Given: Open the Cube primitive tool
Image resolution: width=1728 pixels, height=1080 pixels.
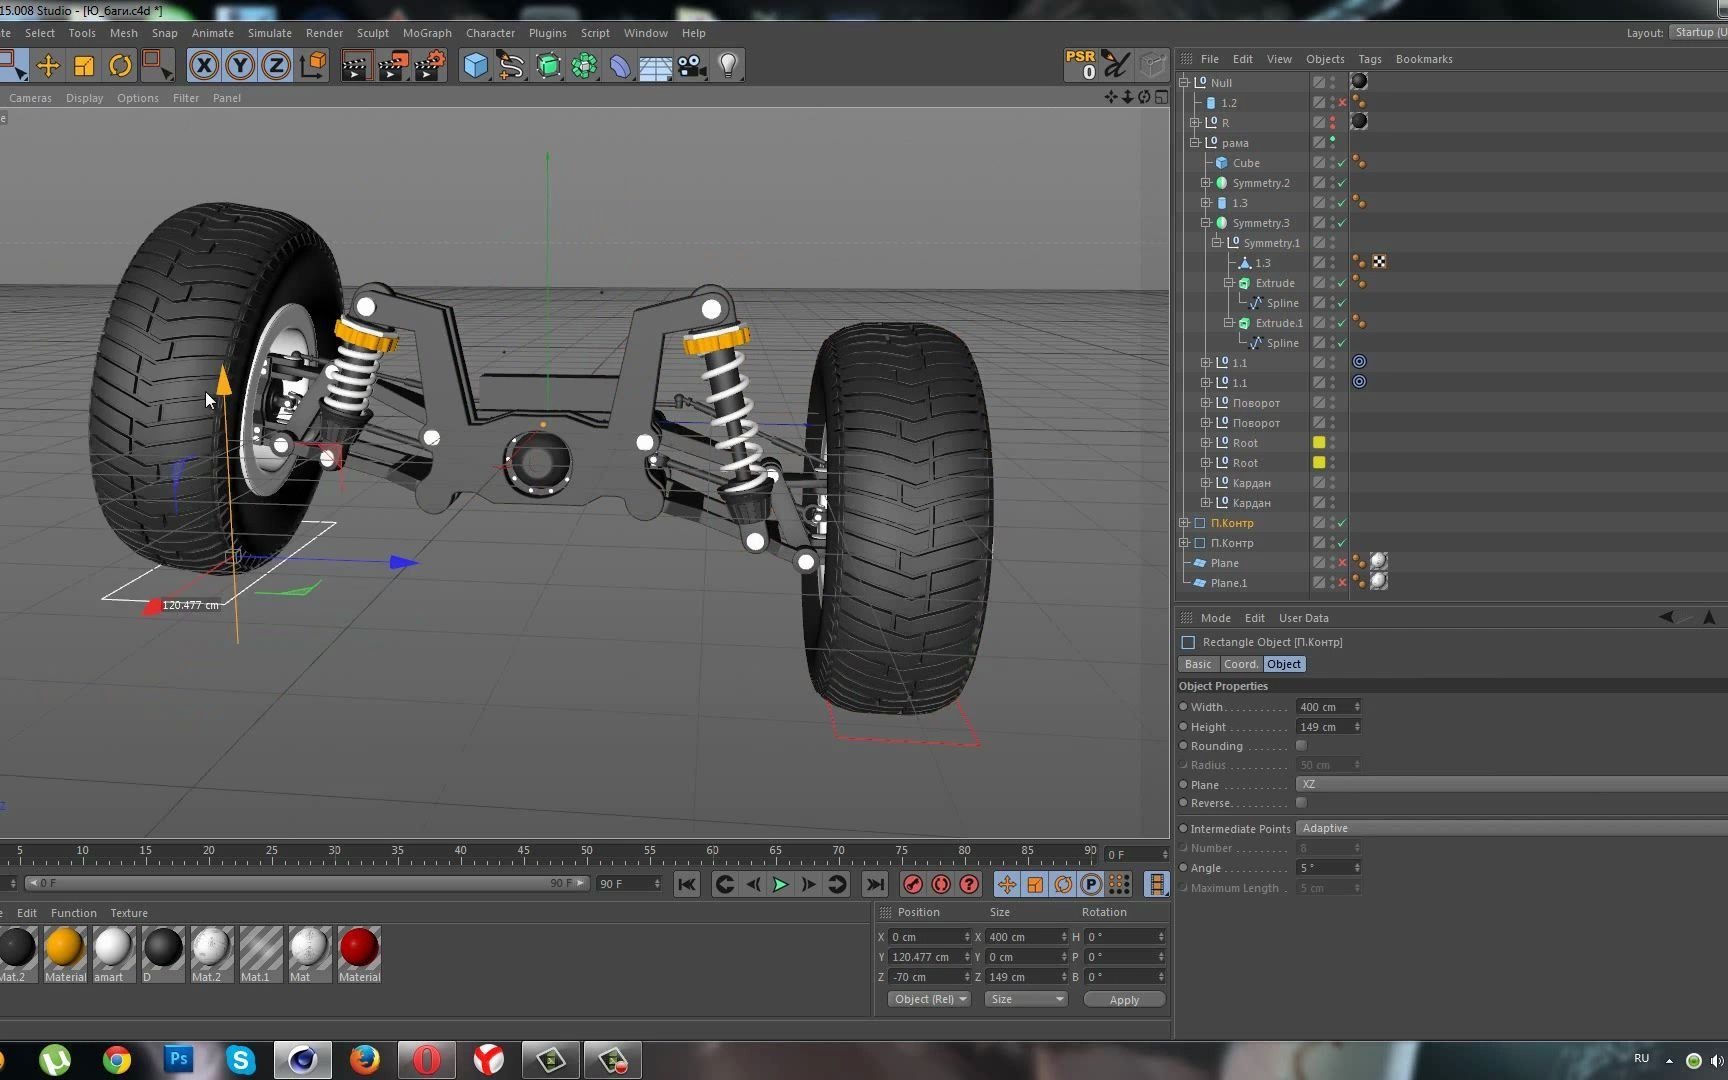Looking at the screenshot, I should pyautogui.click(x=476, y=65).
